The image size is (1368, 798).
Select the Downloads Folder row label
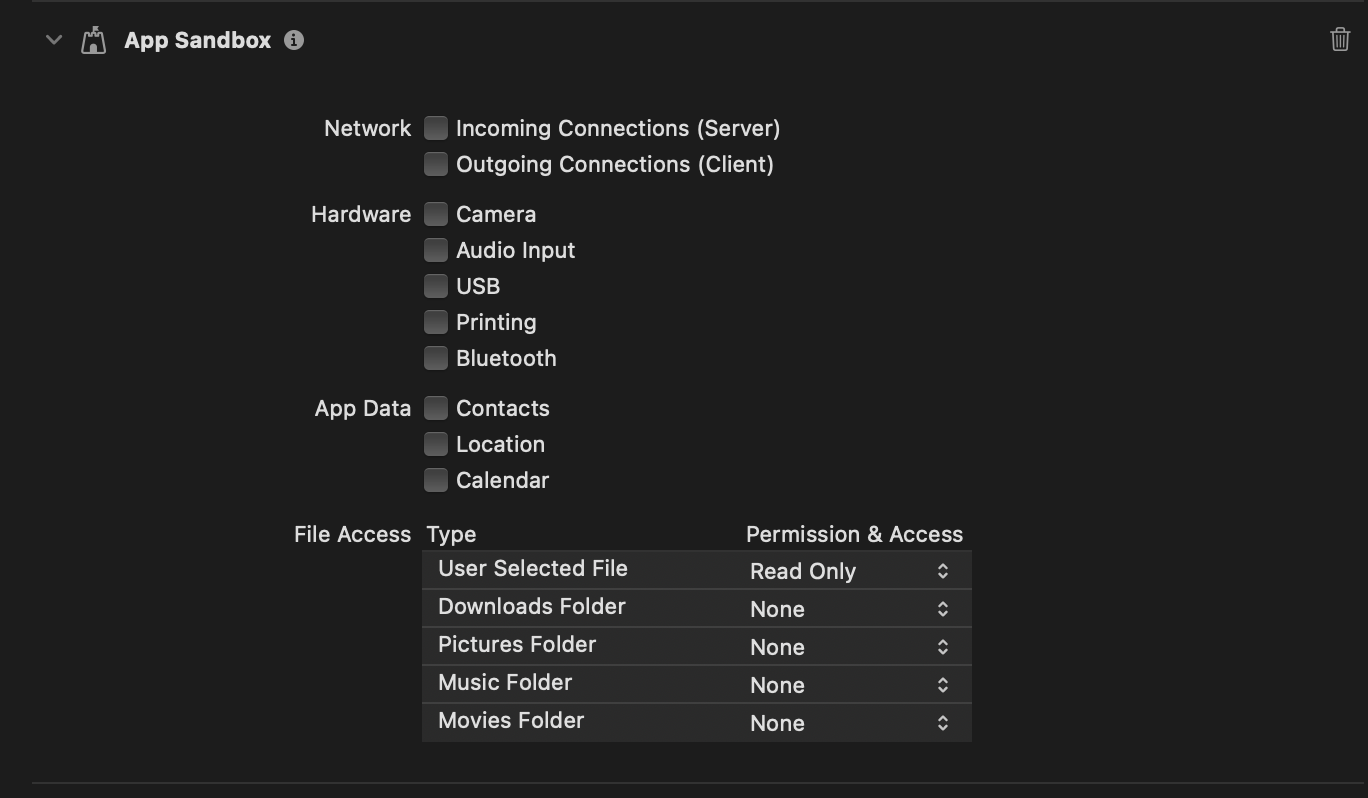[532, 607]
